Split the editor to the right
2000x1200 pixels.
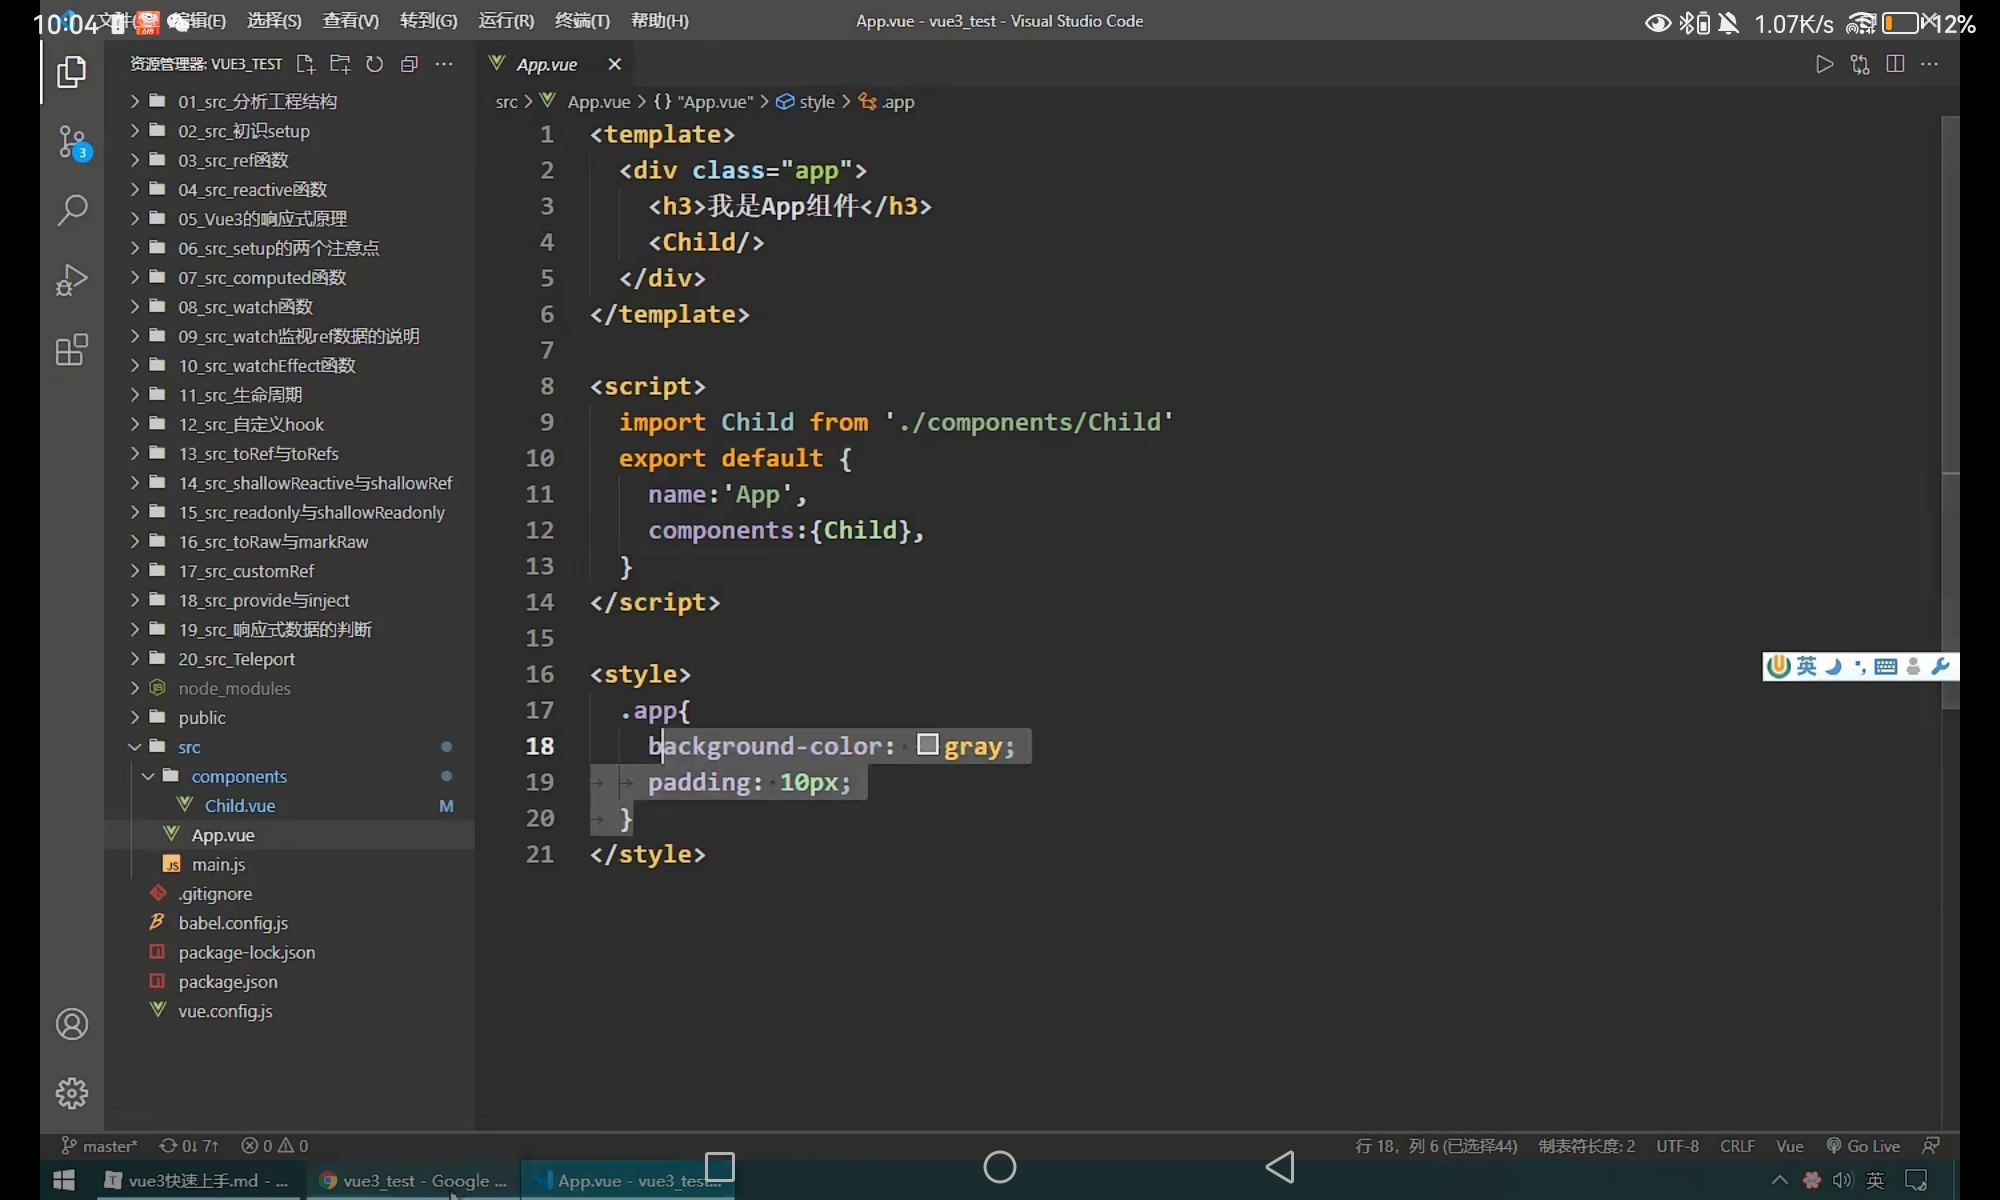[x=1895, y=64]
